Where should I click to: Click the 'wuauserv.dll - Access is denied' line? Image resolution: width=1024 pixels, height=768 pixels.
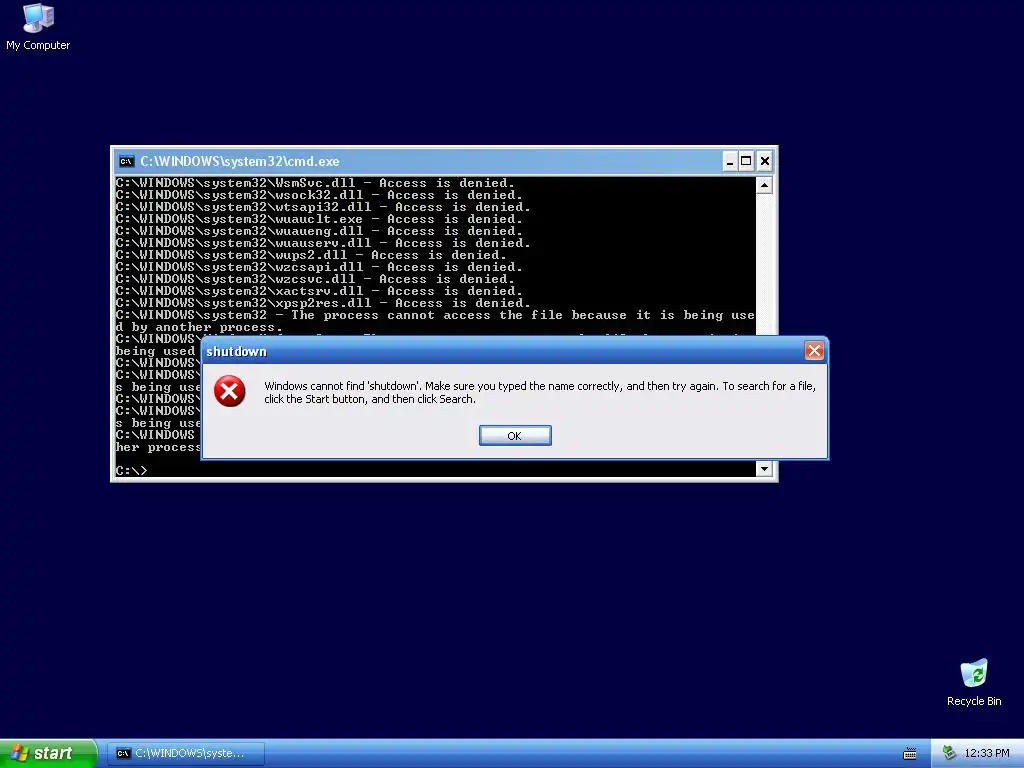point(323,243)
